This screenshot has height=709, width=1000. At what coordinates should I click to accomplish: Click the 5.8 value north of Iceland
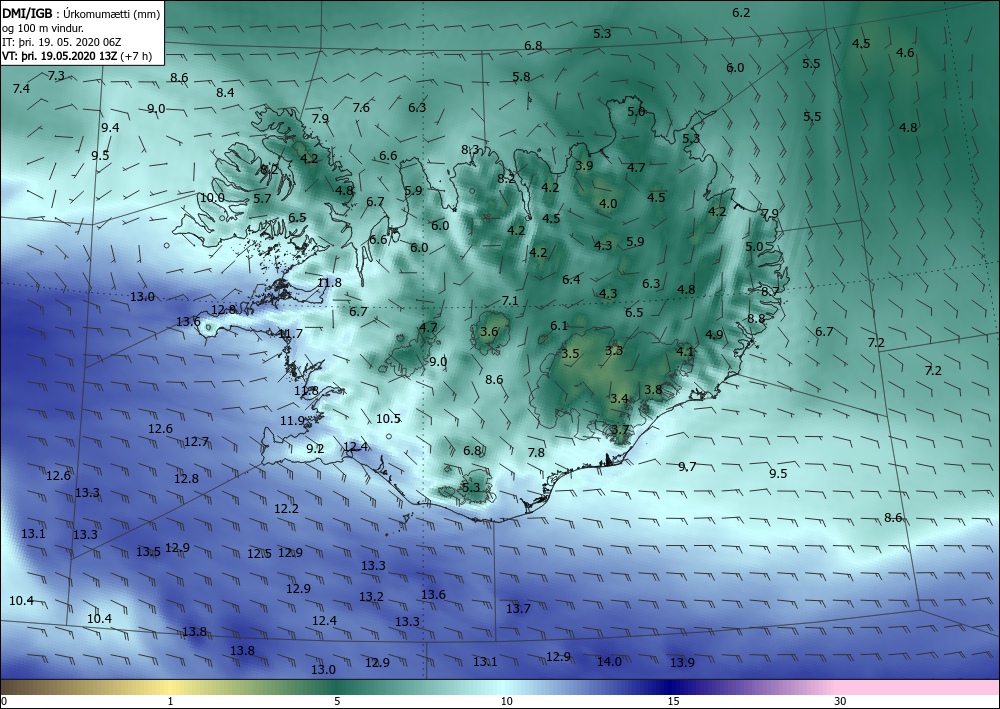(521, 77)
